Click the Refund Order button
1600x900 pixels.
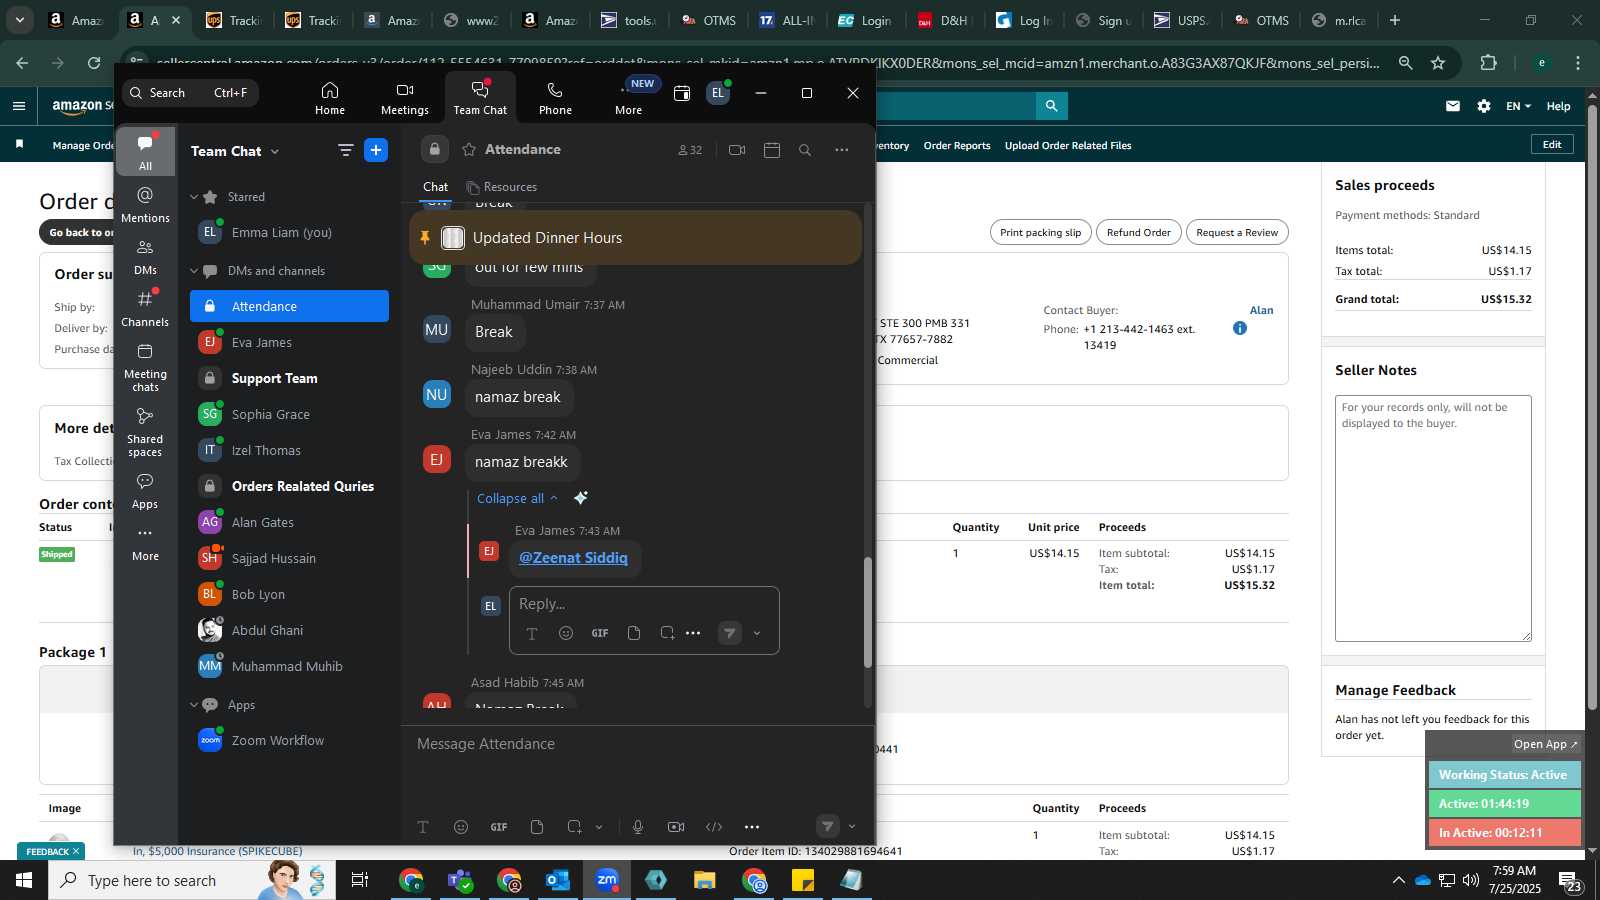(x=1138, y=232)
